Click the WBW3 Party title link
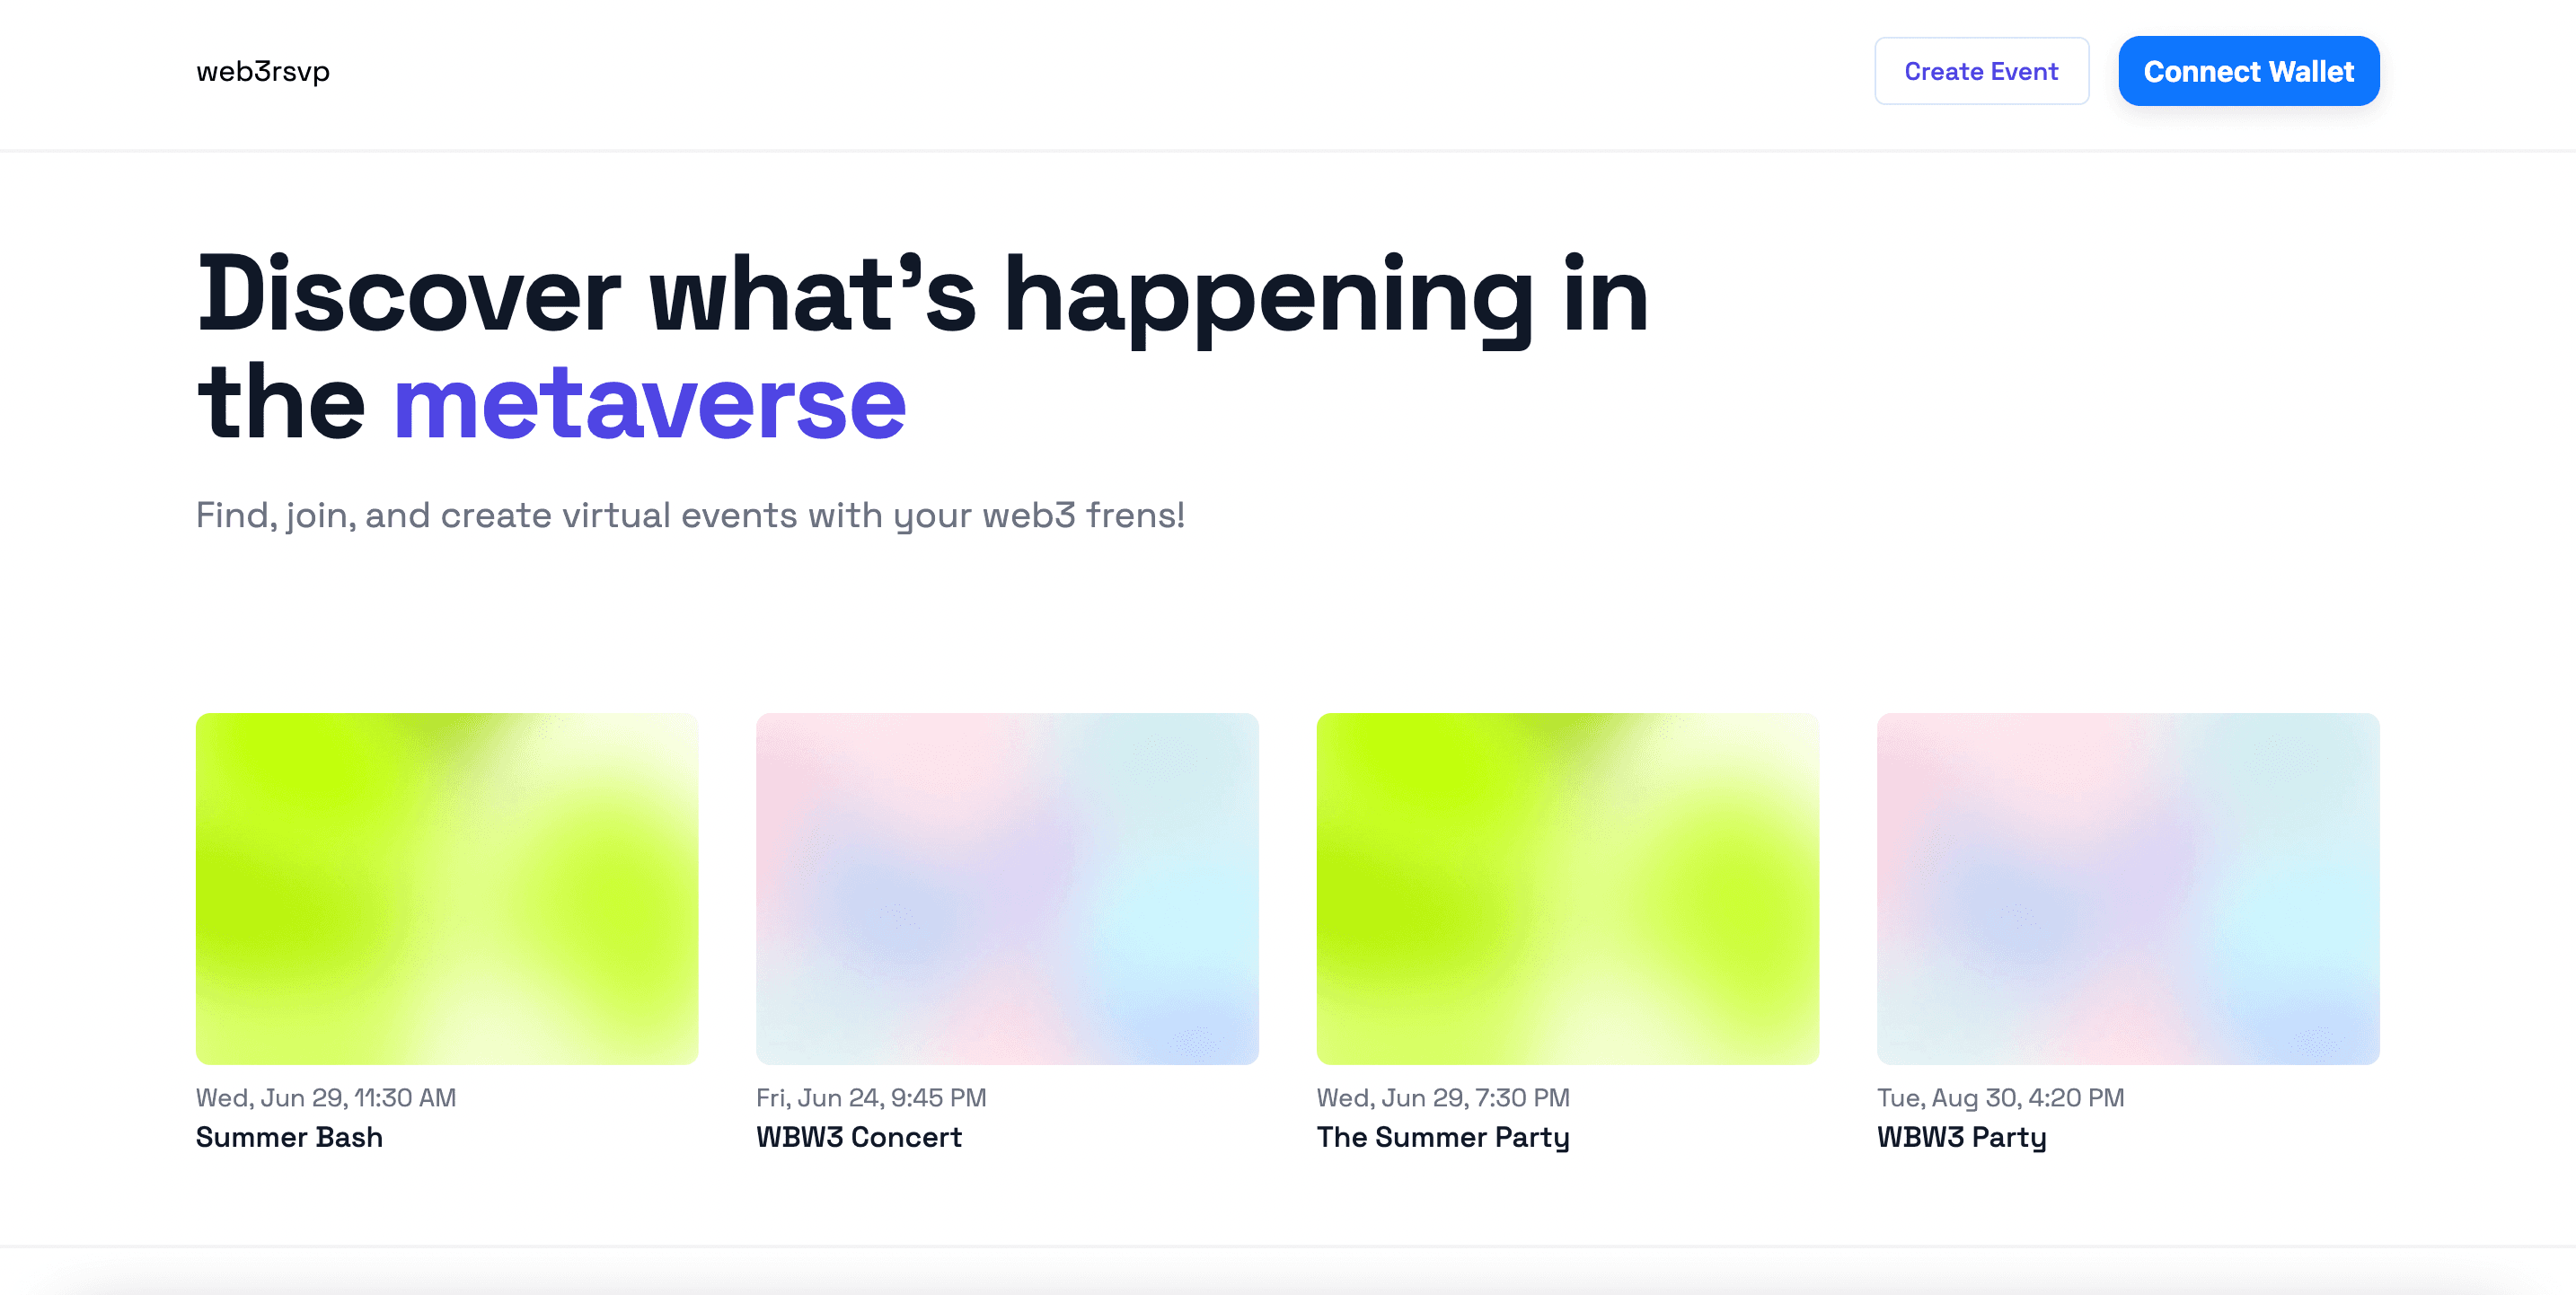Screen dimensions: 2576x1295 pyautogui.click(x=1962, y=1137)
